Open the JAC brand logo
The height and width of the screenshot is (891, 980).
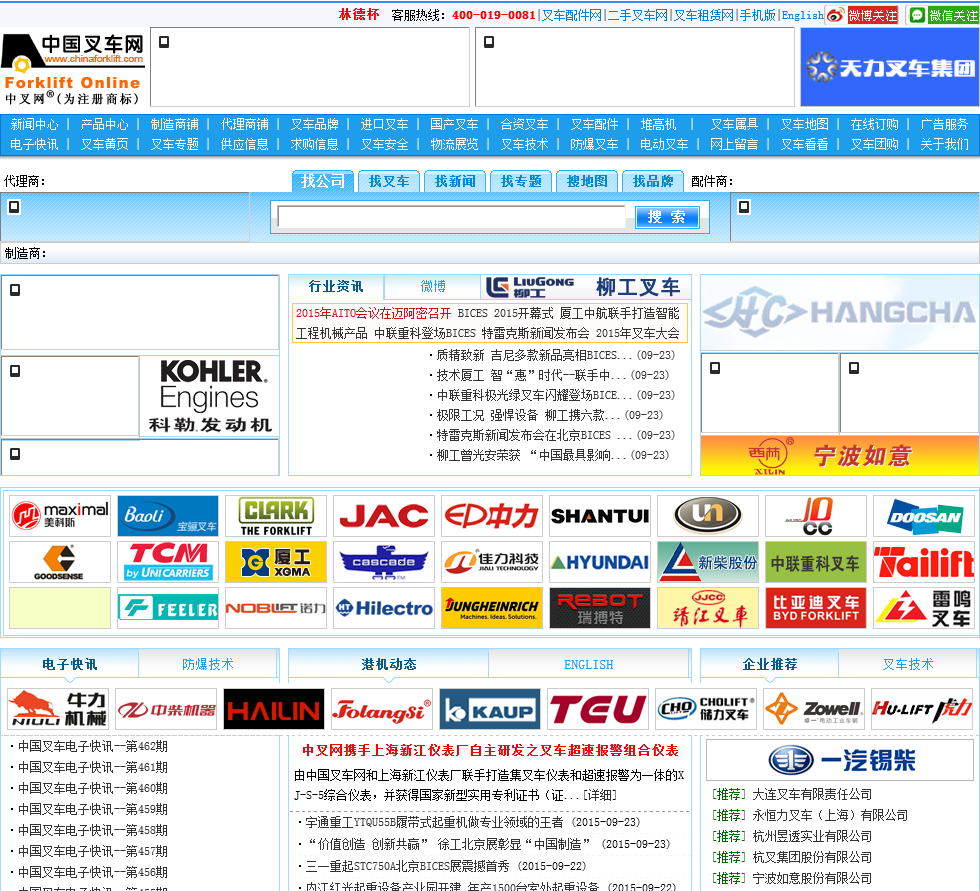(384, 516)
